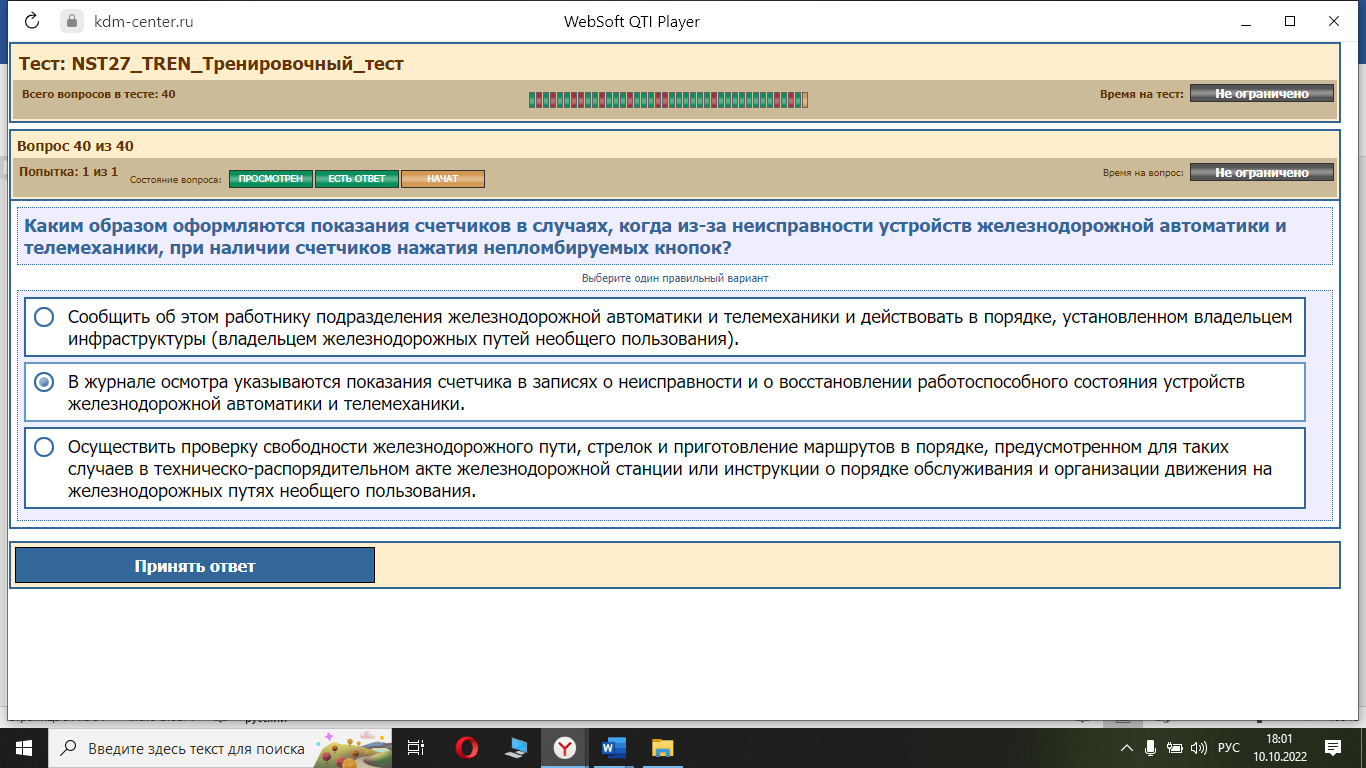Switch to Yandex Browser on the taskbar
Image resolution: width=1366 pixels, height=768 pixels.
565,747
